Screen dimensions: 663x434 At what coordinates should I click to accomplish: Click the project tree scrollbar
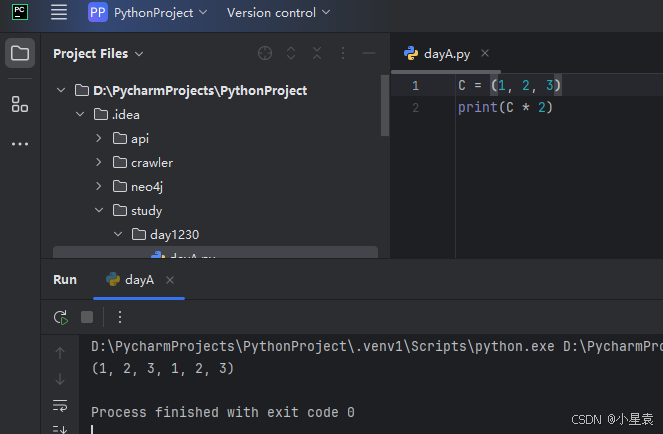(384, 106)
